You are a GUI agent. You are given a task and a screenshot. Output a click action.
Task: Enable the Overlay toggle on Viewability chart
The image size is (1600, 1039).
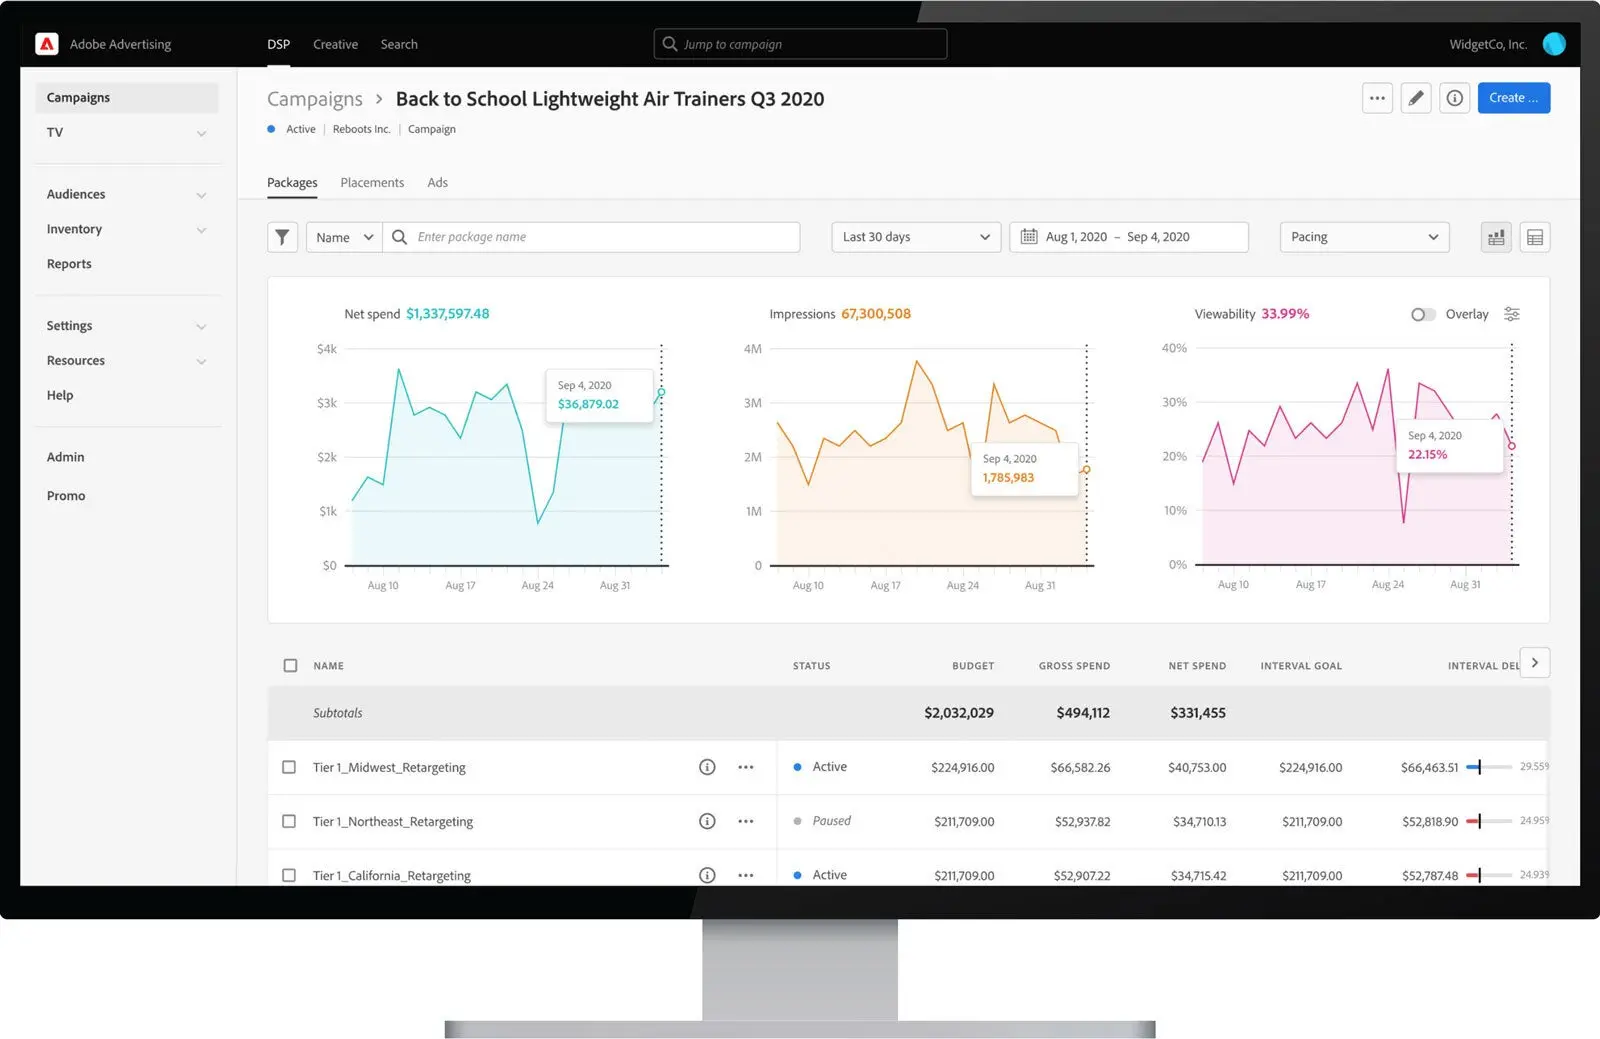tap(1422, 314)
